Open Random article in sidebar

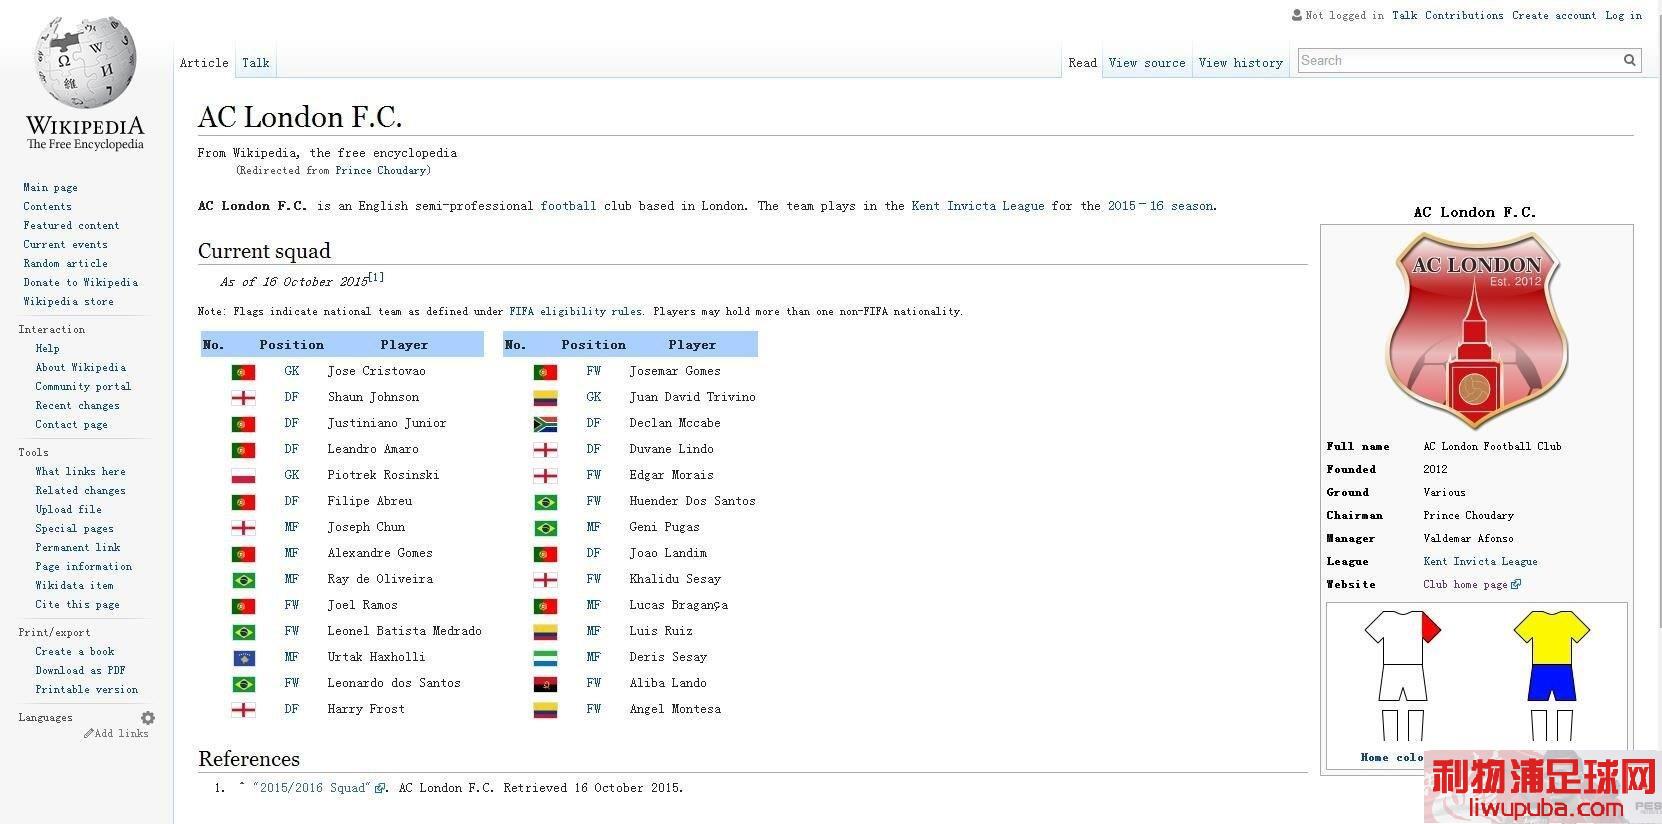pos(65,264)
